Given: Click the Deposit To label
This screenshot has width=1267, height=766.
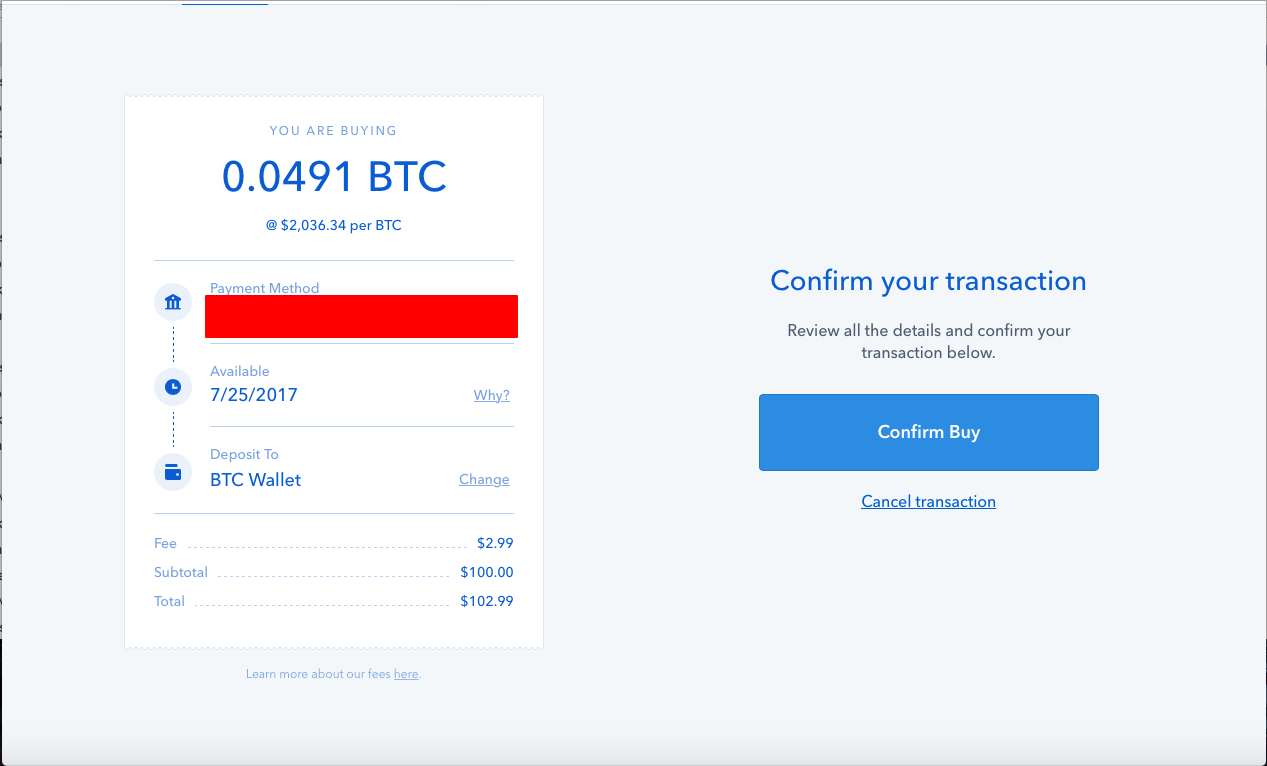Looking at the screenshot, I should pyautogui.click(x=244, y=455).
